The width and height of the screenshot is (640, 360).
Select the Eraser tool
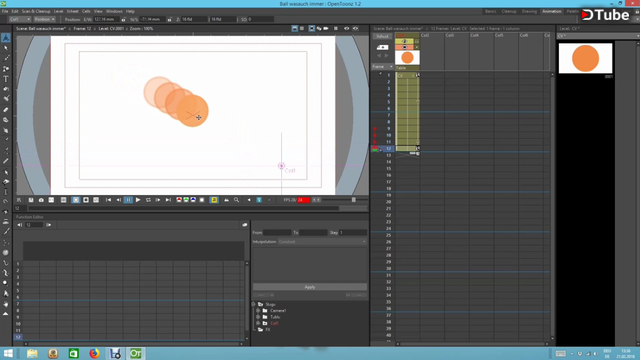pyautogui.click(x=6, y=109)
